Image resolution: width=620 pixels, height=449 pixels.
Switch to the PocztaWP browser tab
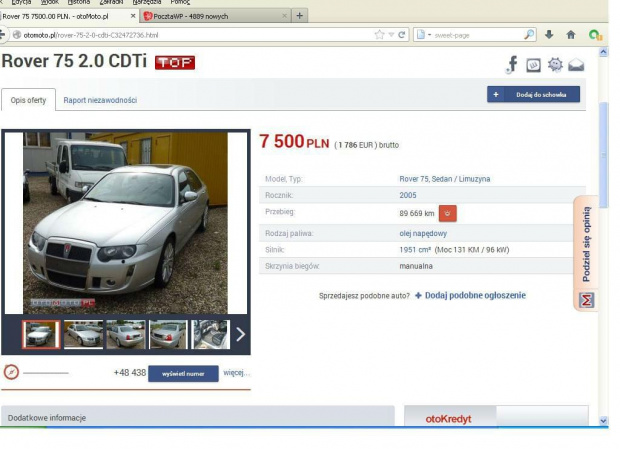tap(215, 16)
